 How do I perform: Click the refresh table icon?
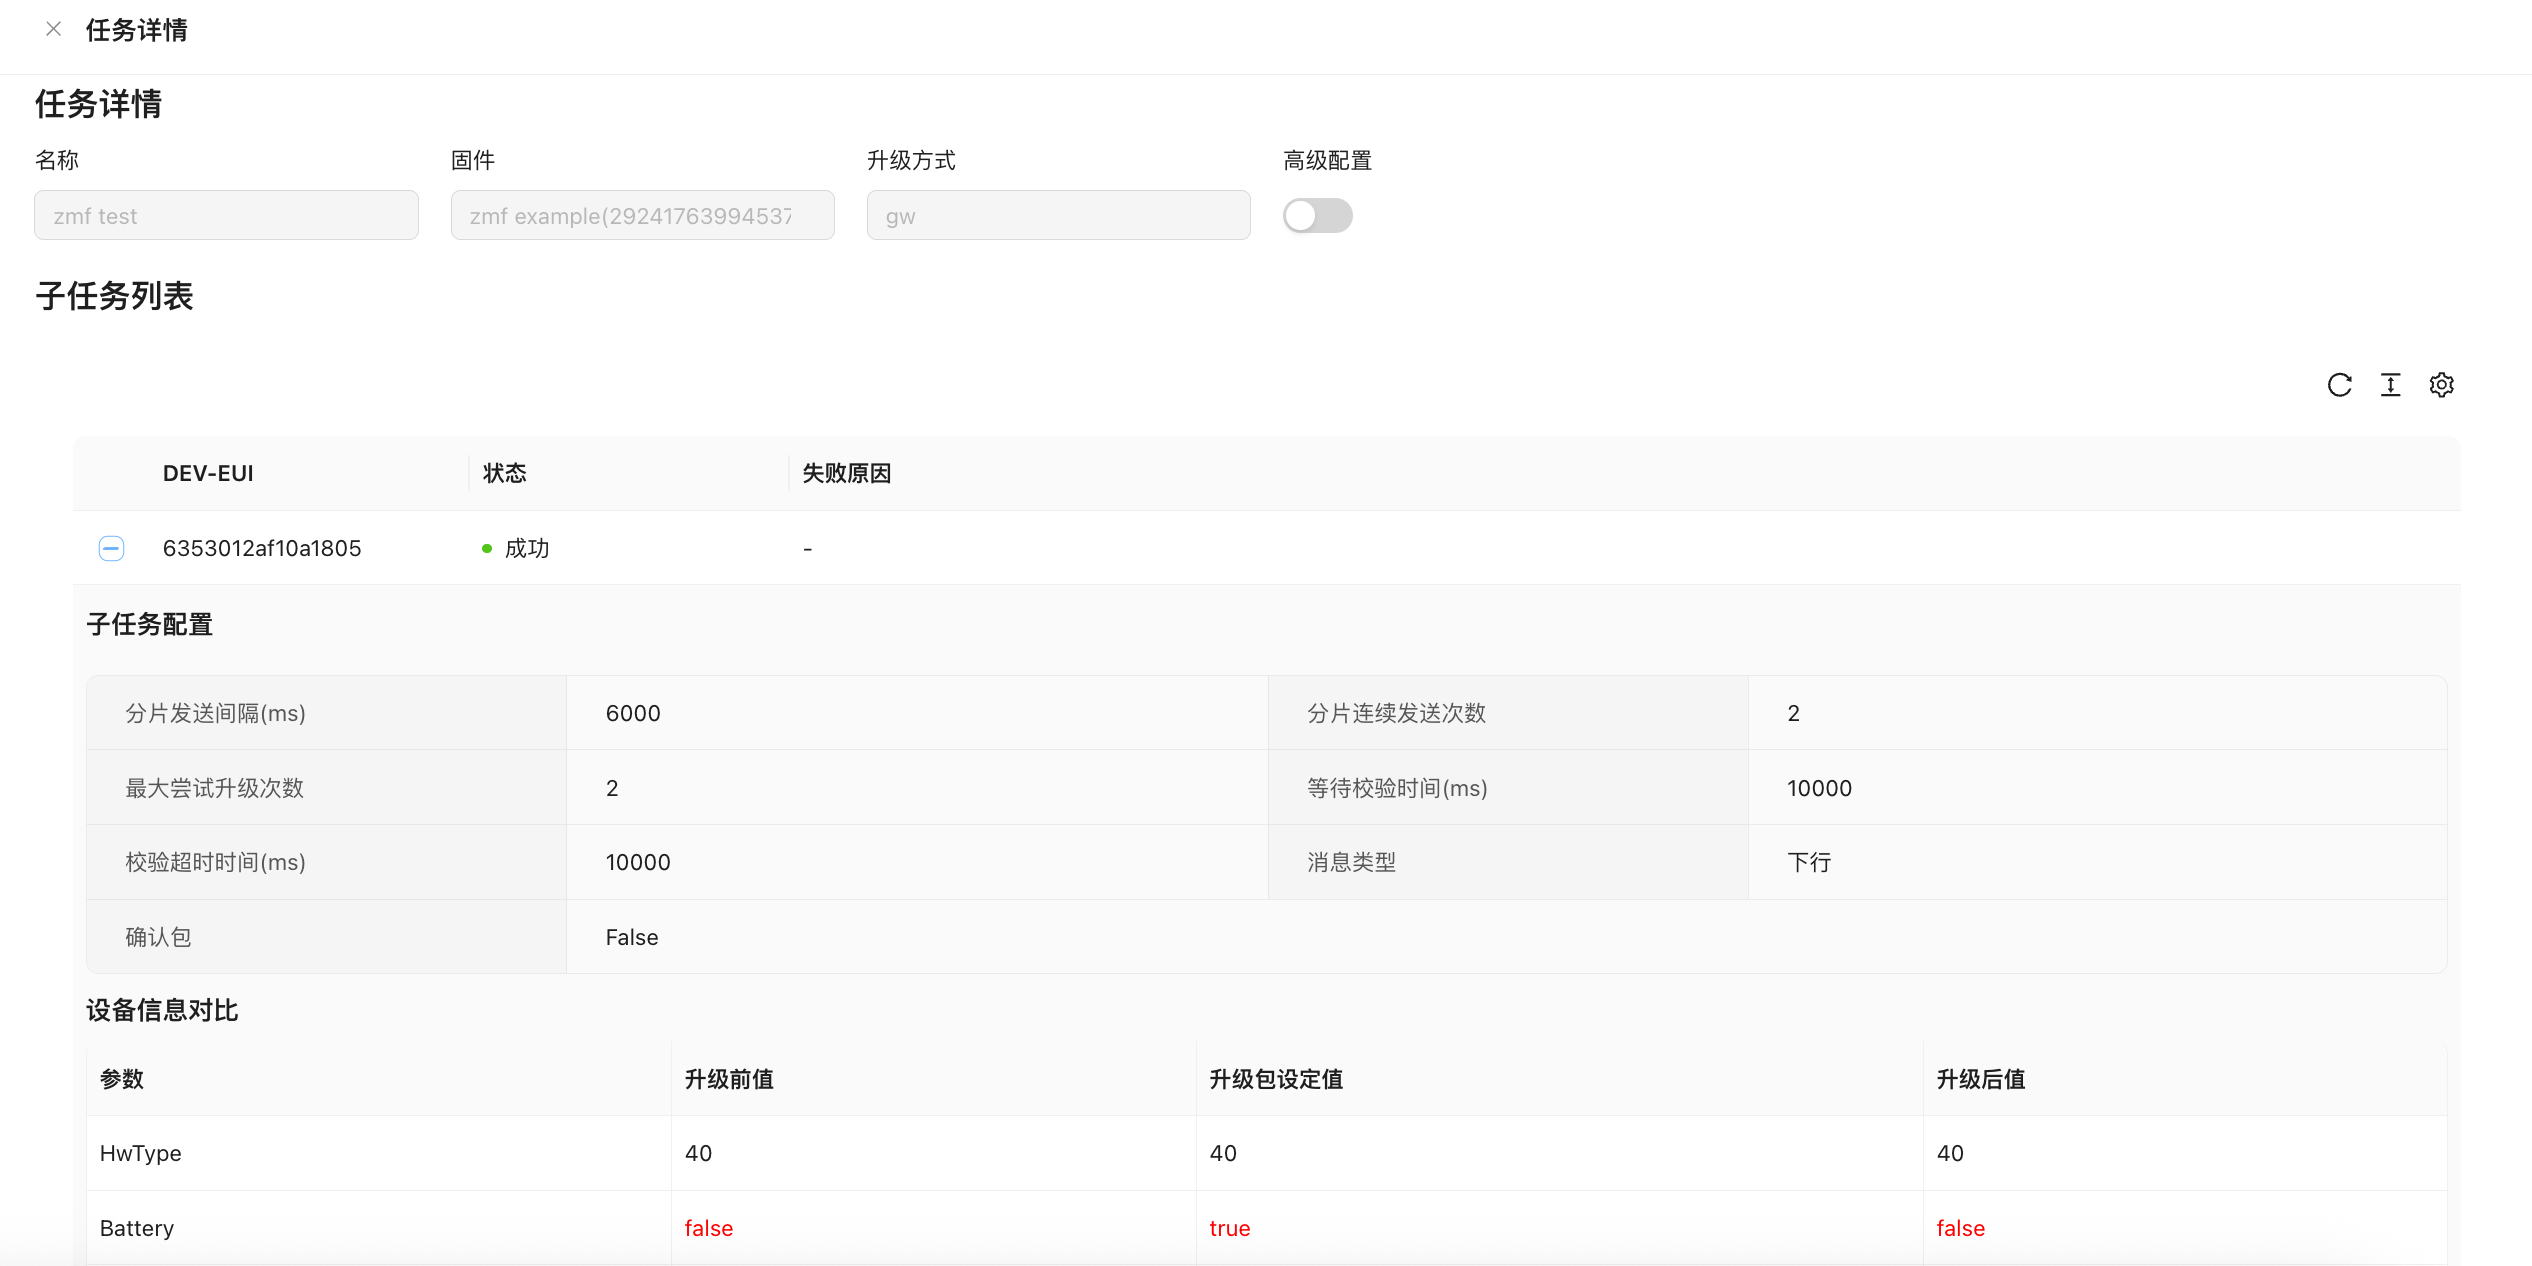2339,385
